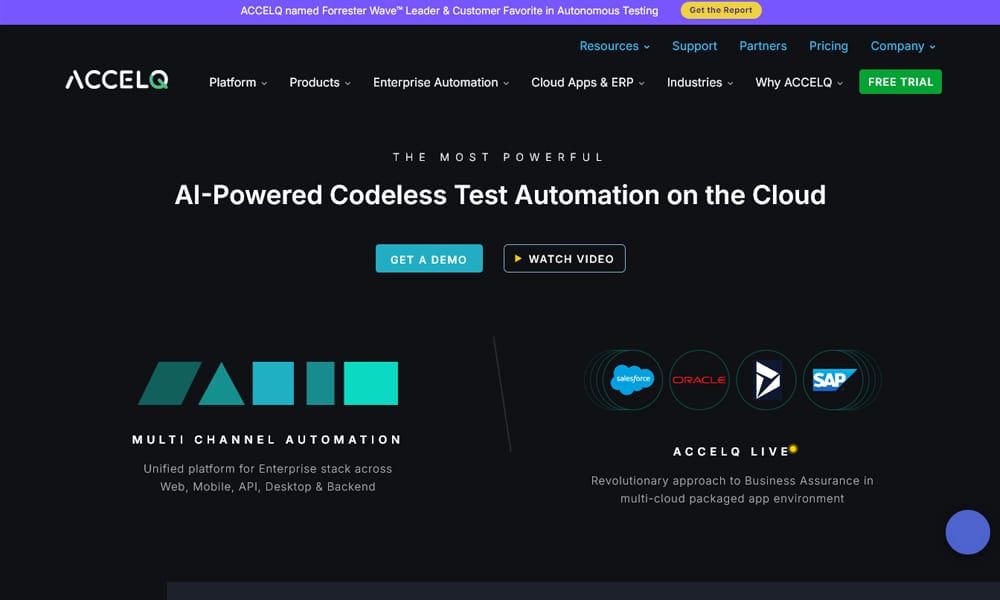Open the round chat widget bubble
This screenshot has height=600, width=1000.
click(x=967, y=532)
